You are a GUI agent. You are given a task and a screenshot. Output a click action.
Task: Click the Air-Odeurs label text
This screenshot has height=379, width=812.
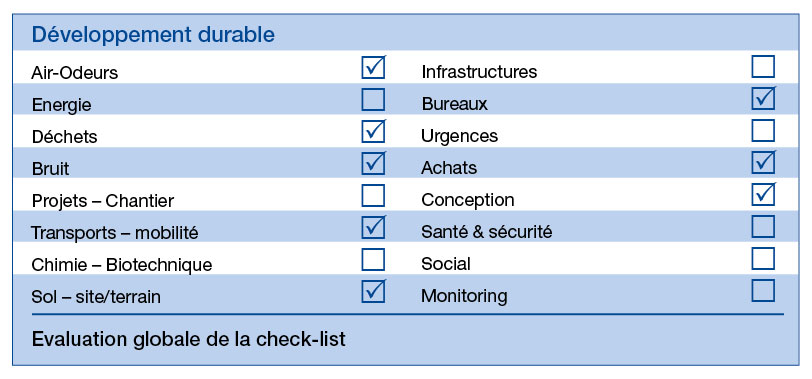coord(75,73)
